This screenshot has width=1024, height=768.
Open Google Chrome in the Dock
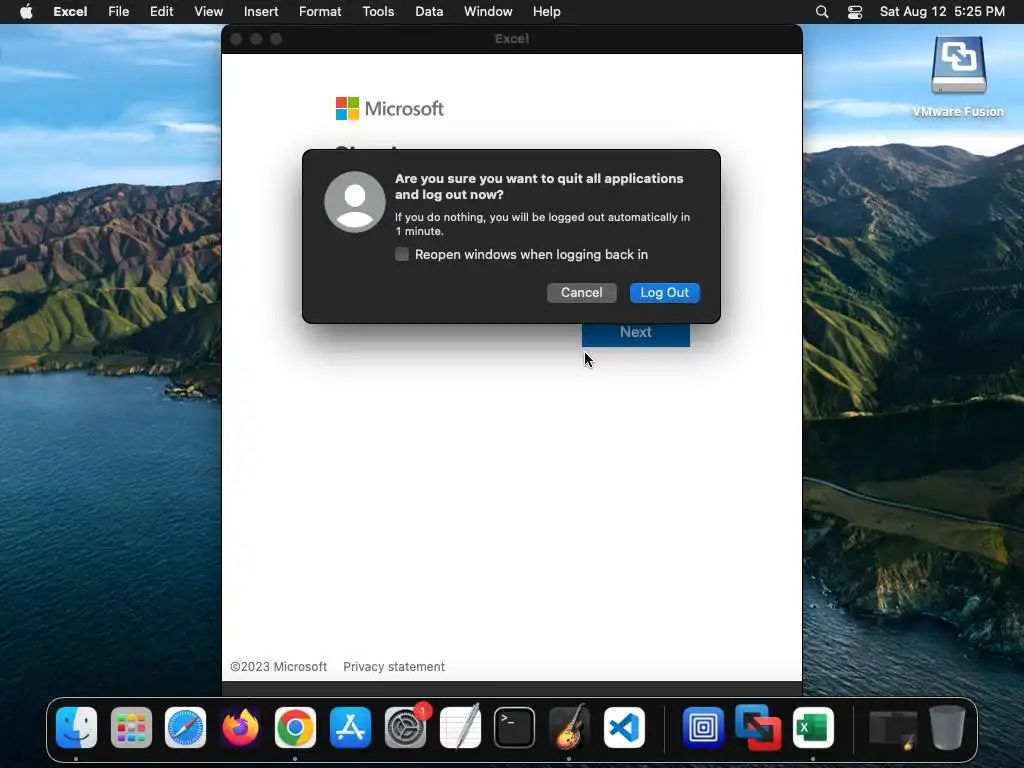click(x=295, y=728)
